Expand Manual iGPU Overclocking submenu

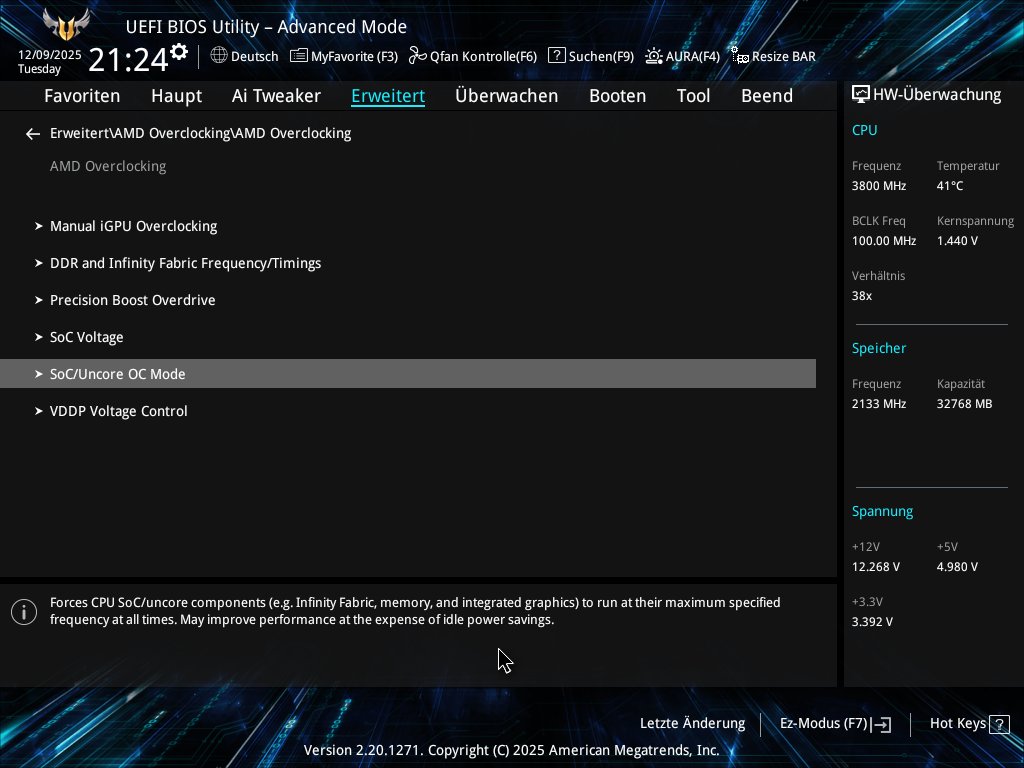click(408, 226)
